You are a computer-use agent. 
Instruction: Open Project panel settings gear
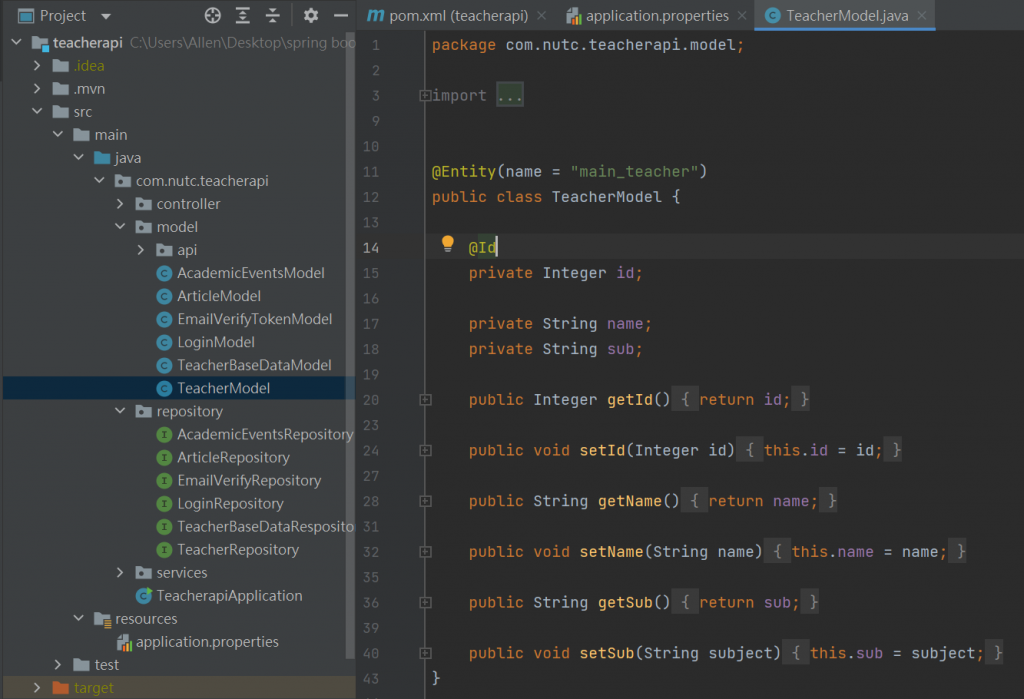311,15
